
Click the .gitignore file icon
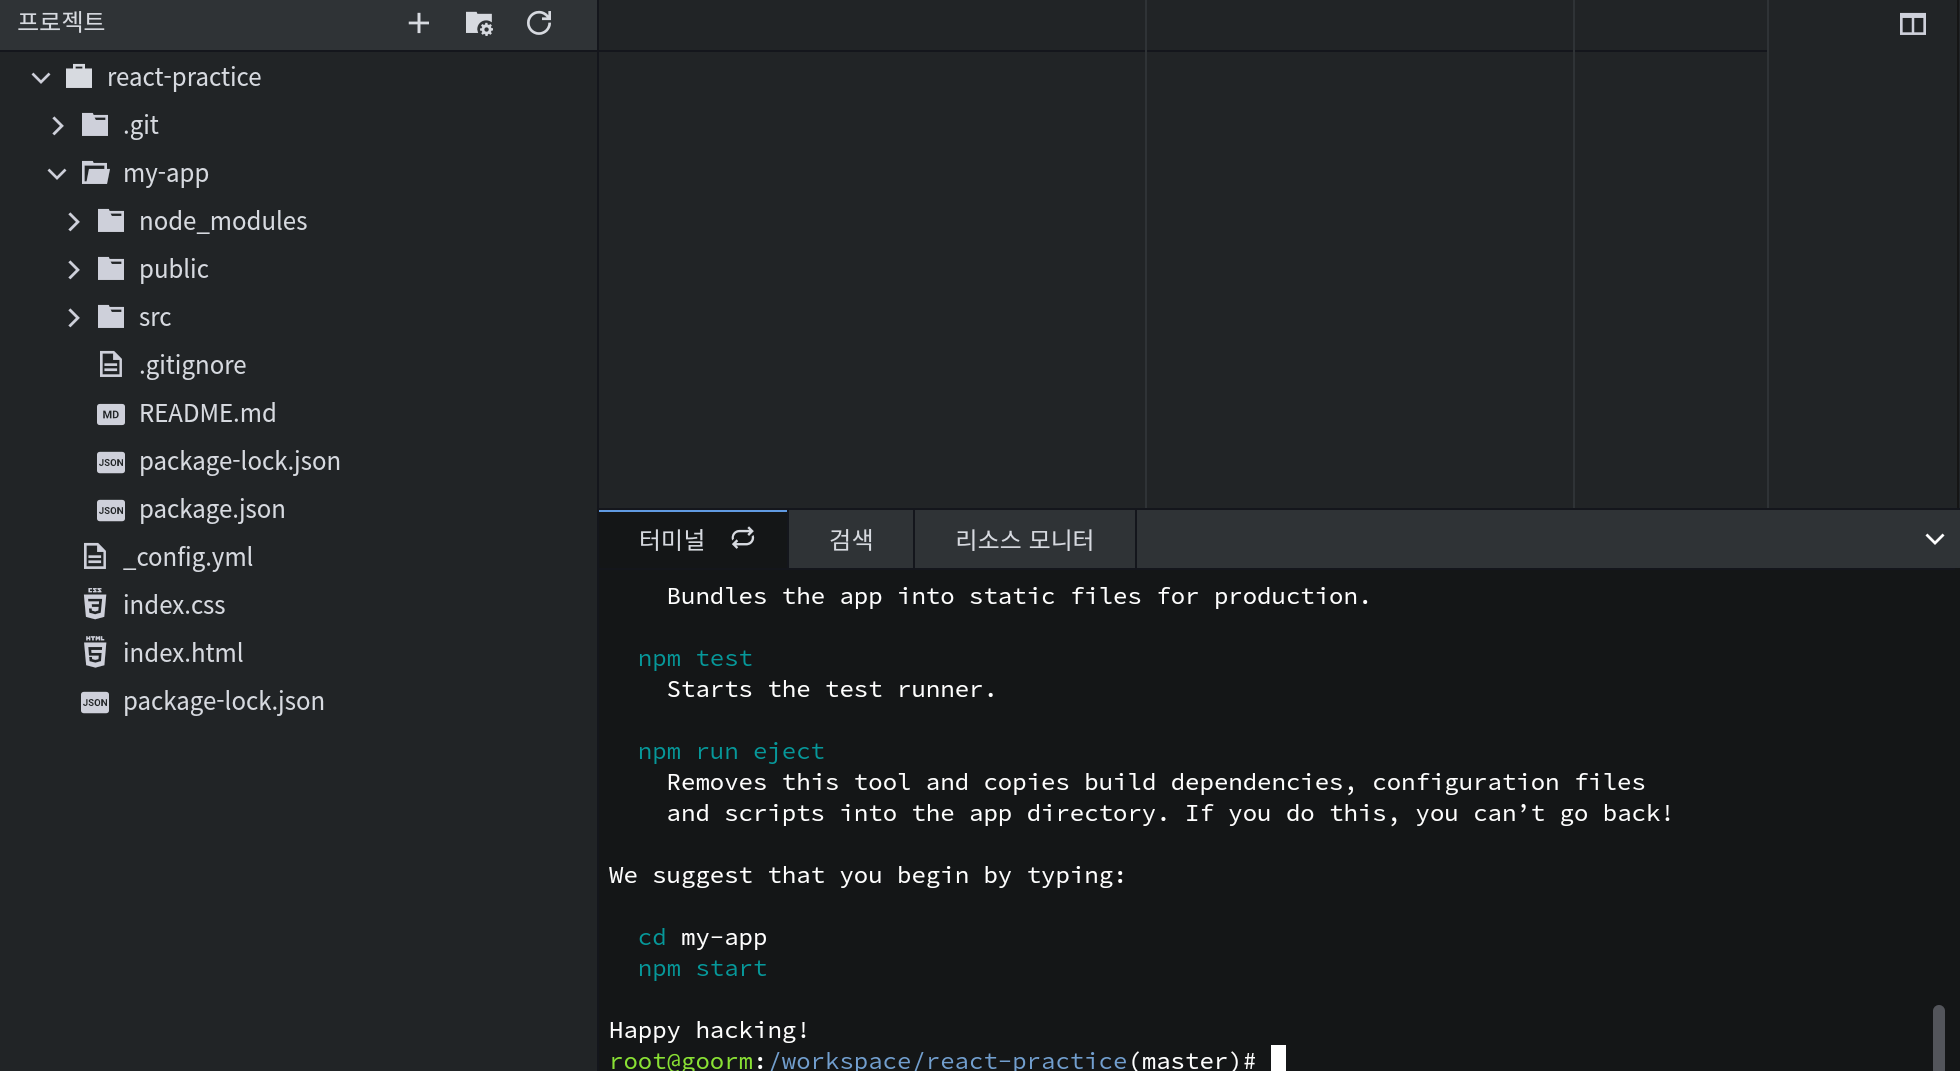111,364
